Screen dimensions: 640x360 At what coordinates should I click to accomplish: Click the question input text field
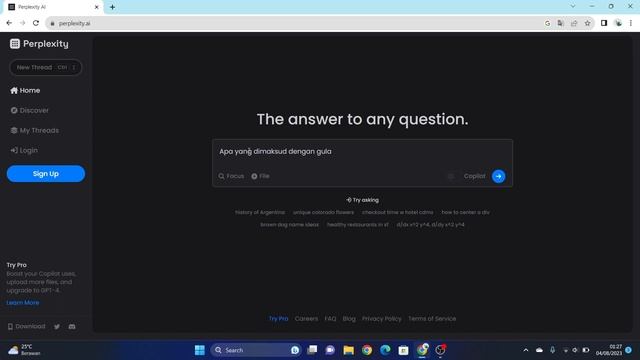pyautogui.click(x=362, y=151)
